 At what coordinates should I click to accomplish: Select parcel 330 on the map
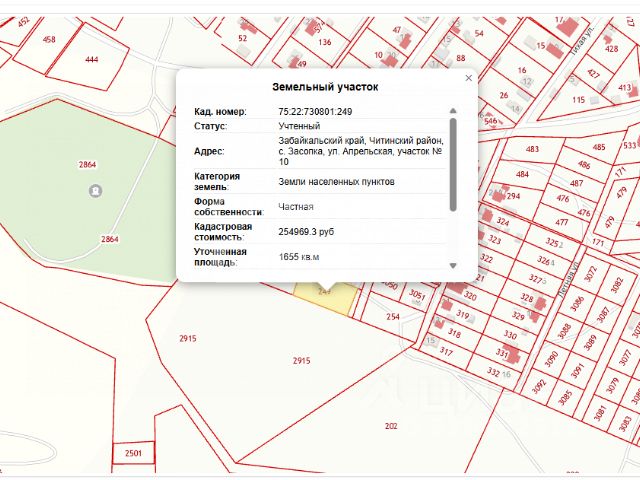click(510, 335)
